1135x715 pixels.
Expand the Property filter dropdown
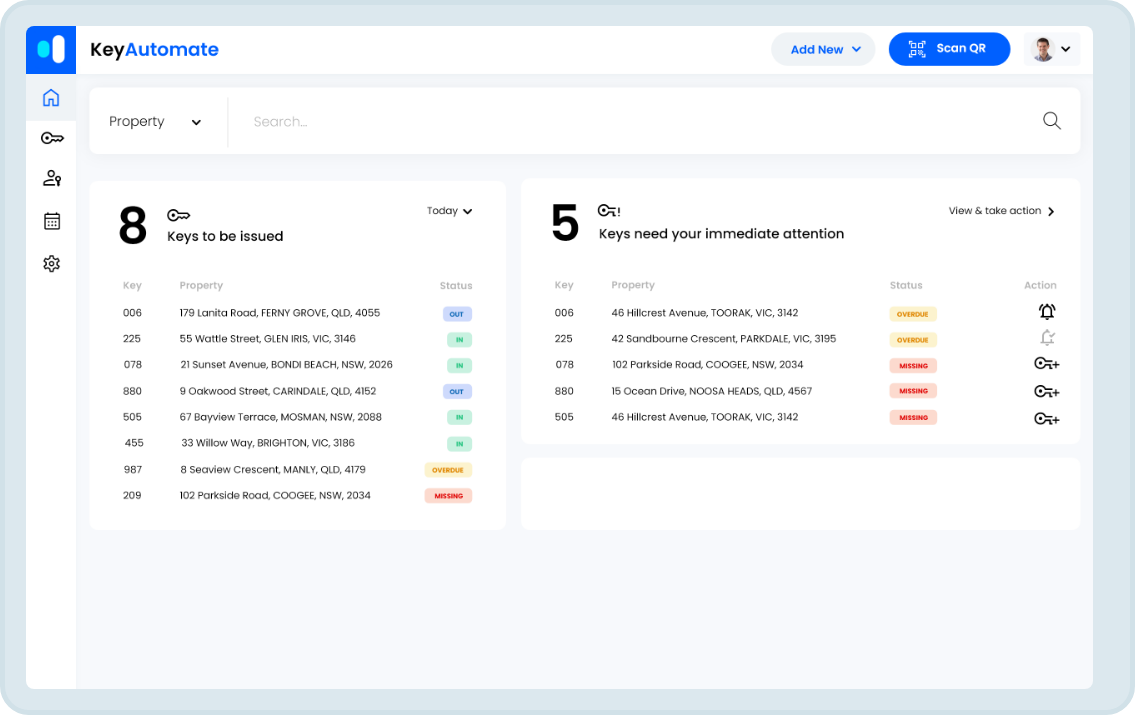tap(155, 122)
